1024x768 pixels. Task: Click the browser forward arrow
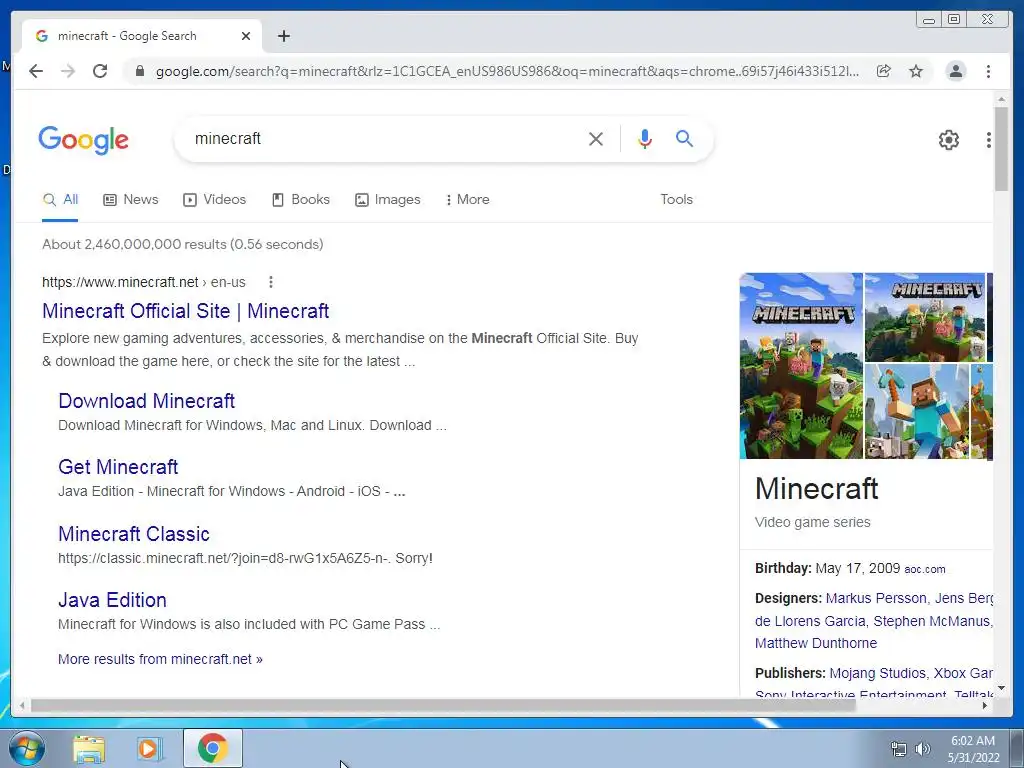68,71
